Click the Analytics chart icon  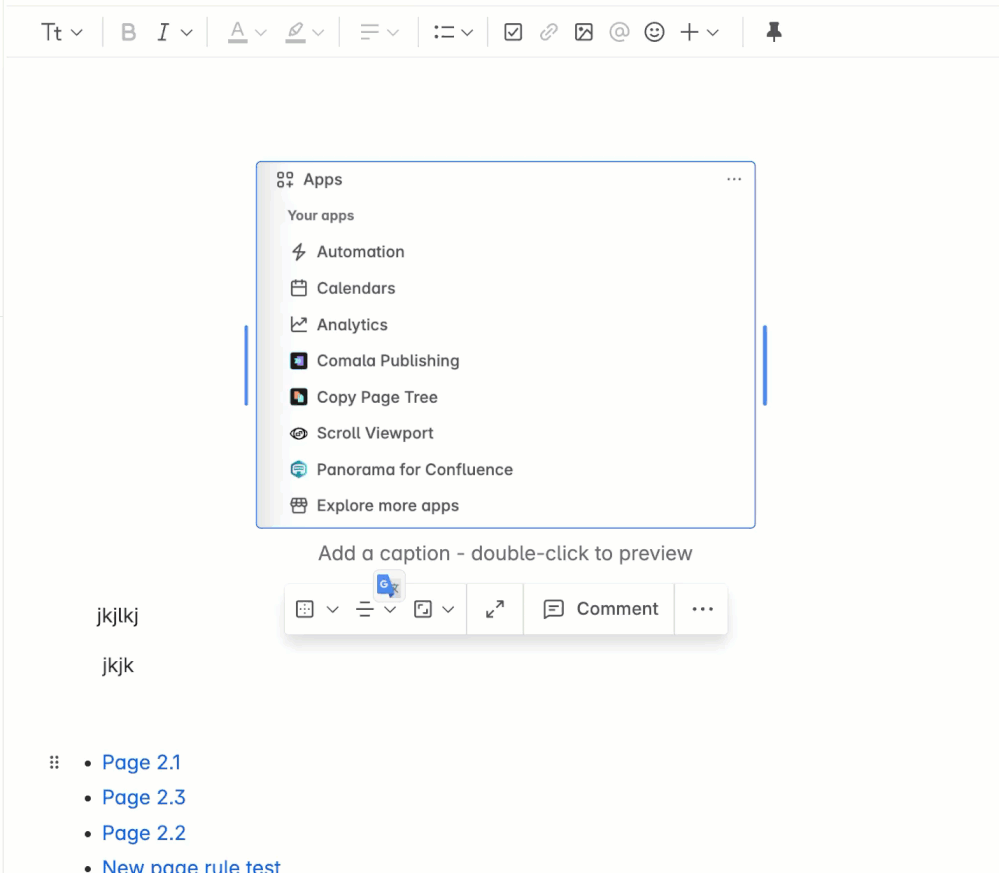pyautogui.click(x=299, y=324)
